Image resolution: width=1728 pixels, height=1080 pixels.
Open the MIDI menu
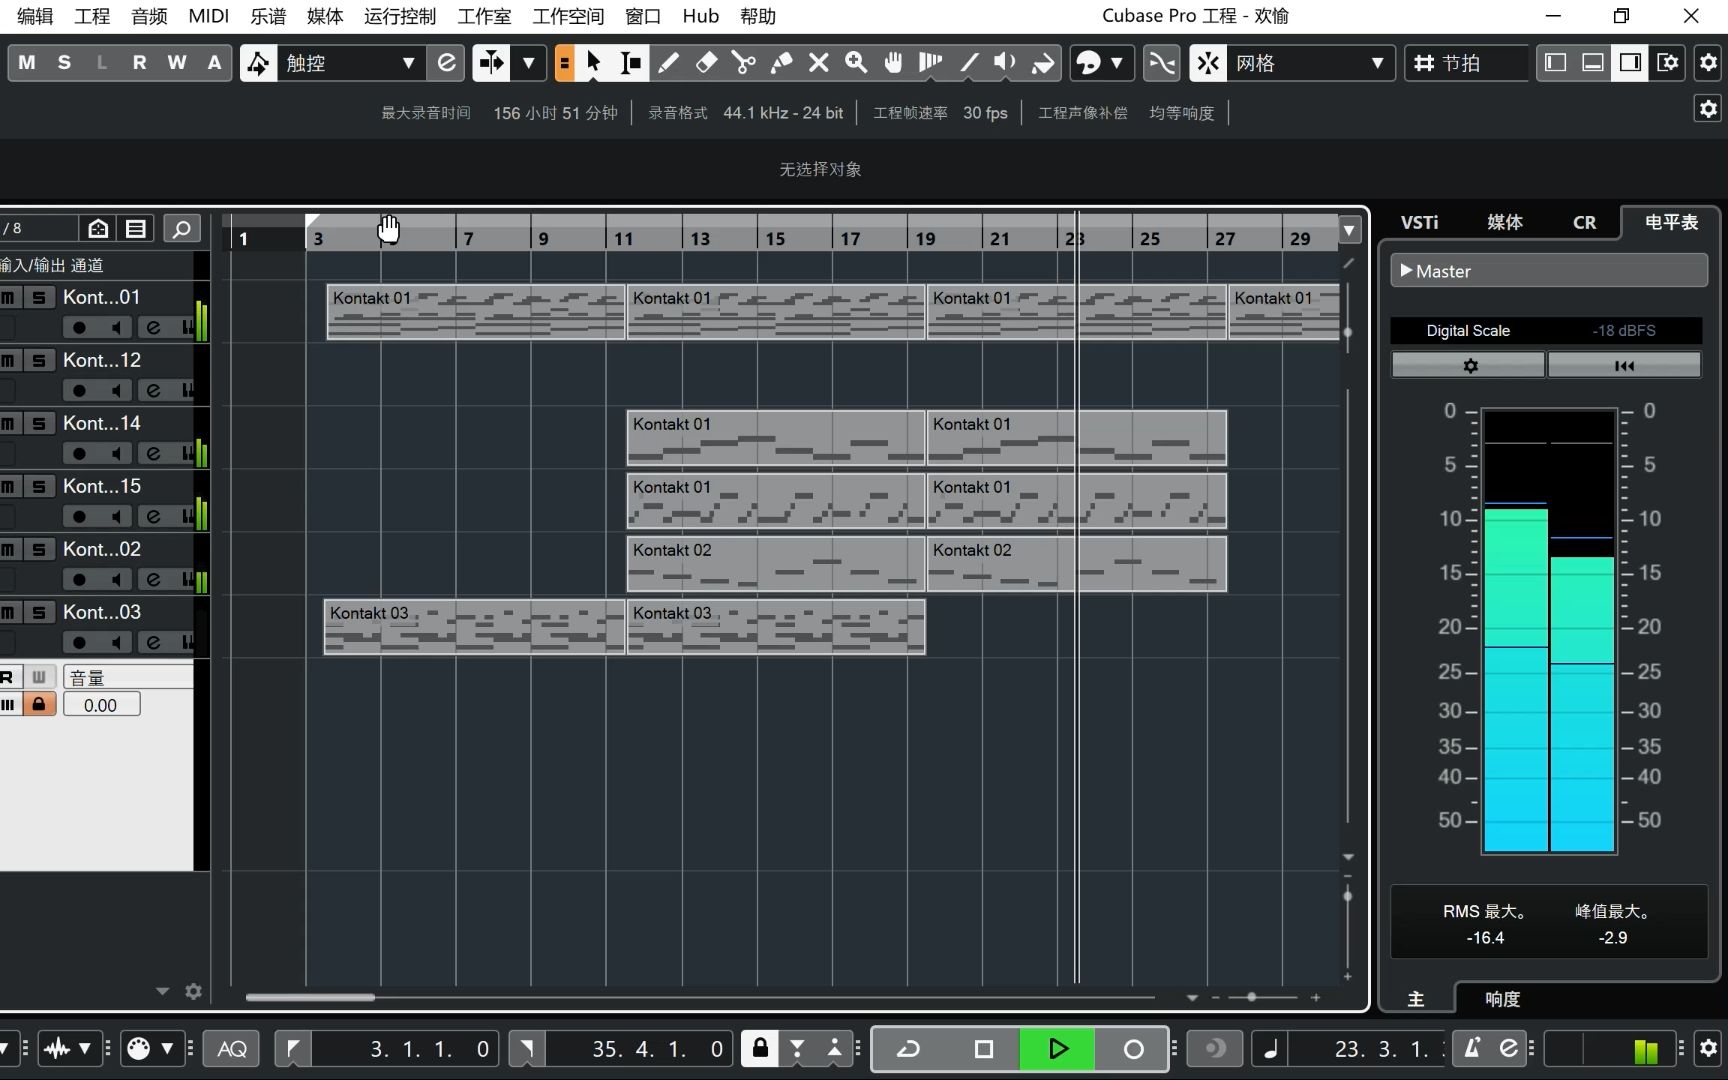208,16
